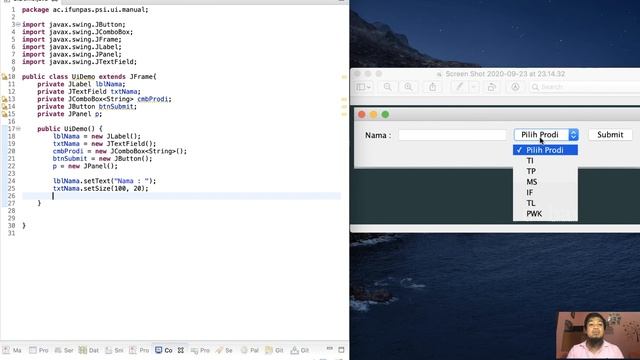Click the 'Nama :' label in the form

(x=378, y=135)
